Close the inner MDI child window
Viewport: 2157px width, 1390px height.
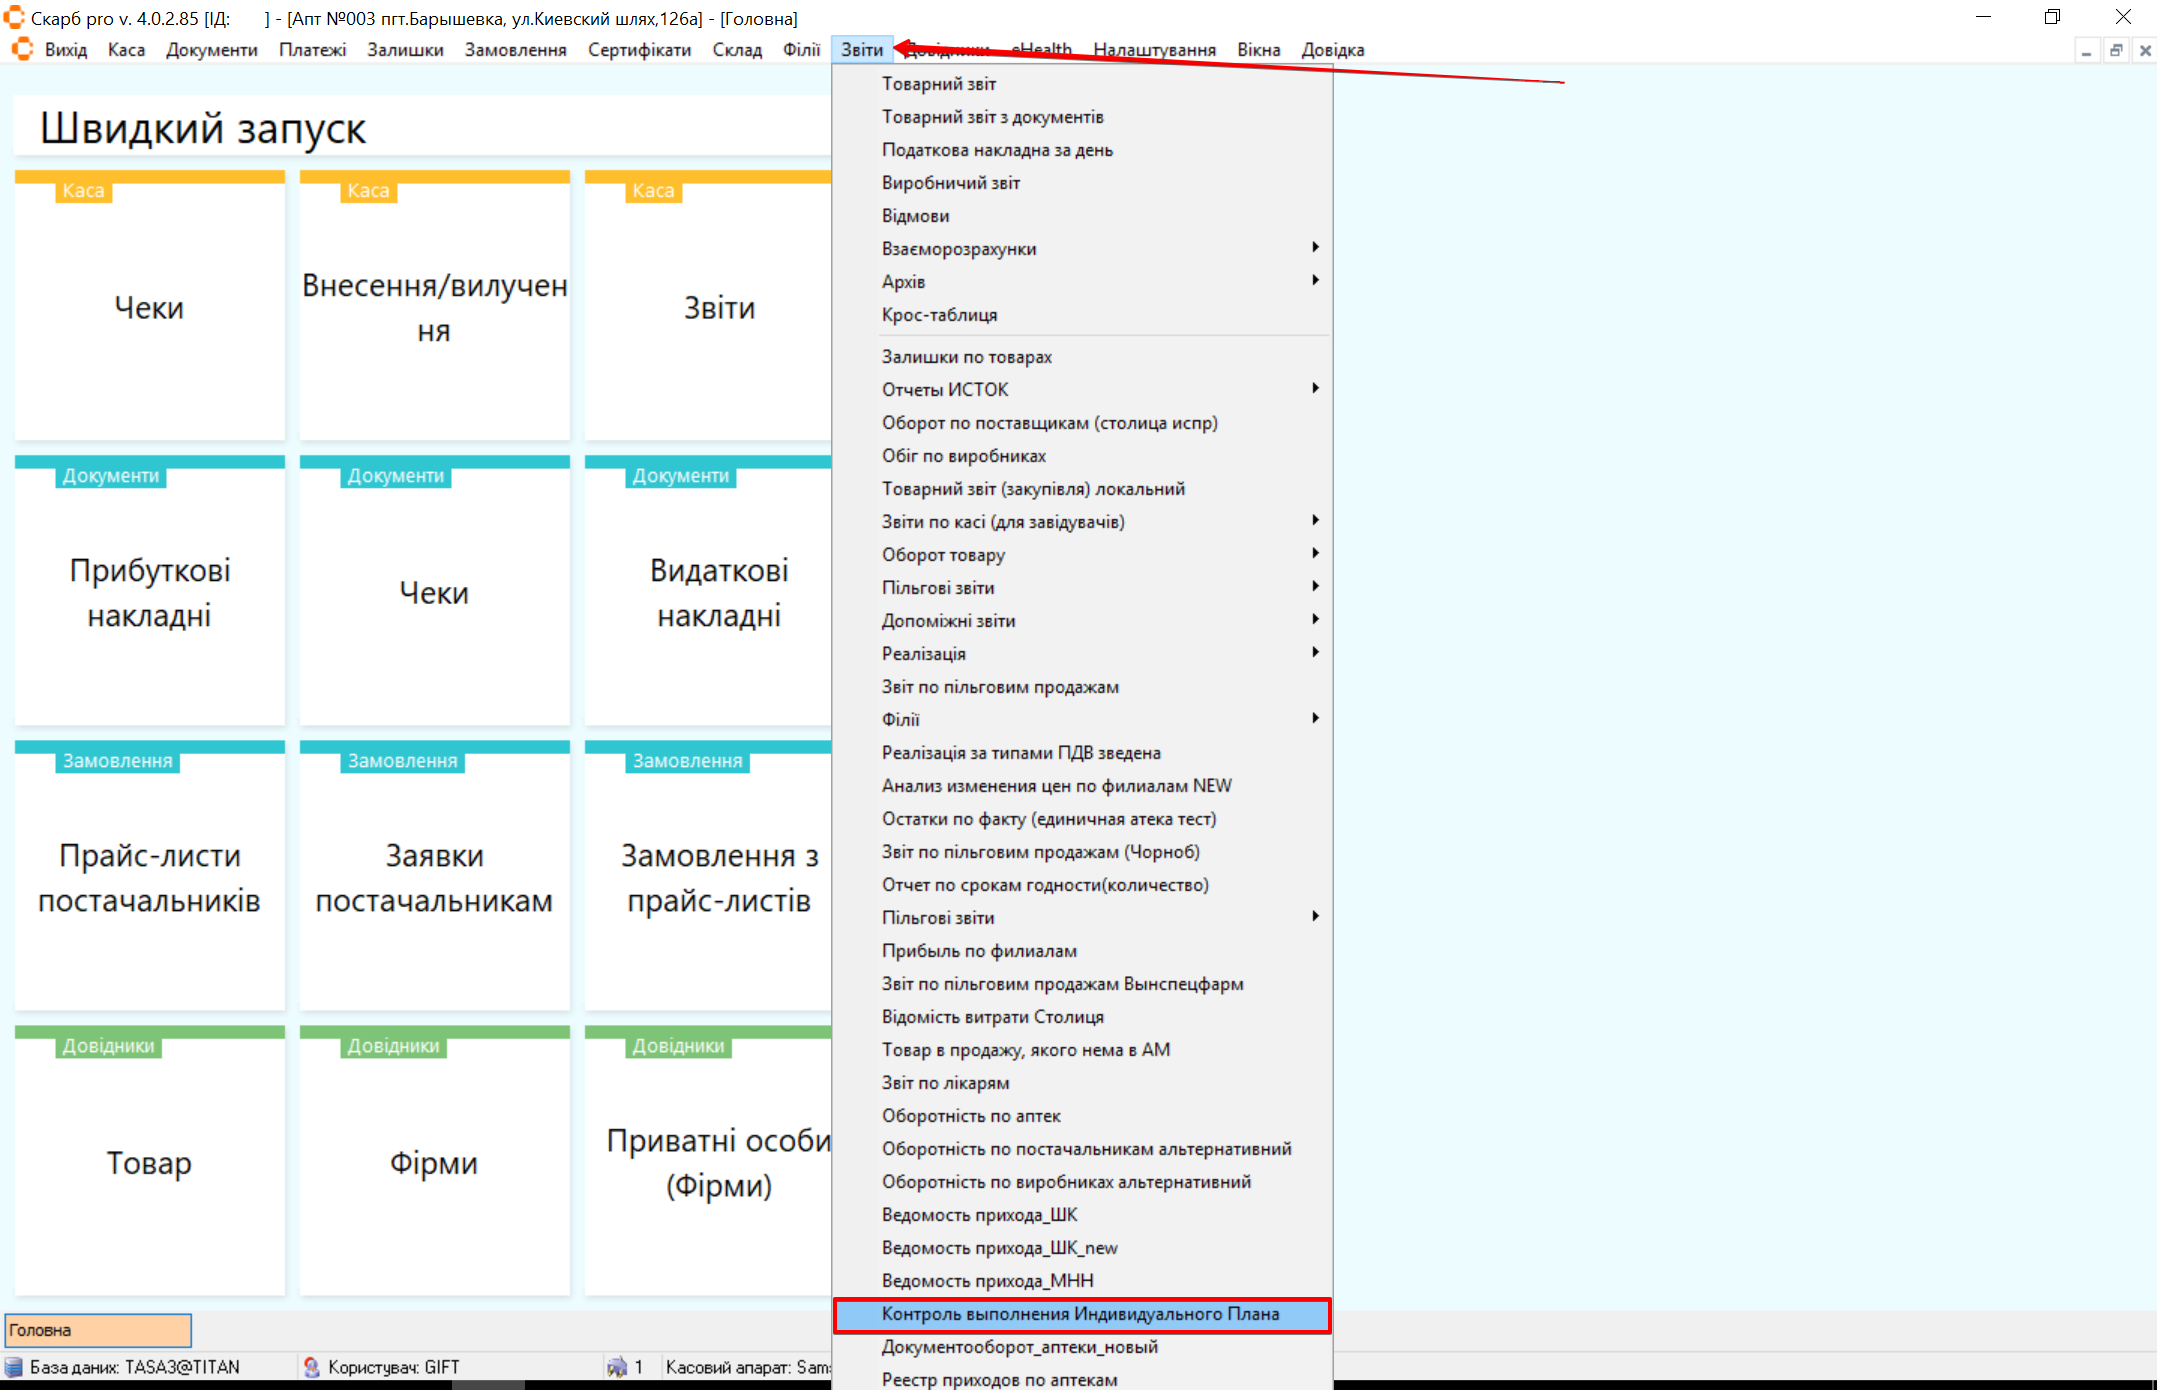click(x=2145, y=50)
